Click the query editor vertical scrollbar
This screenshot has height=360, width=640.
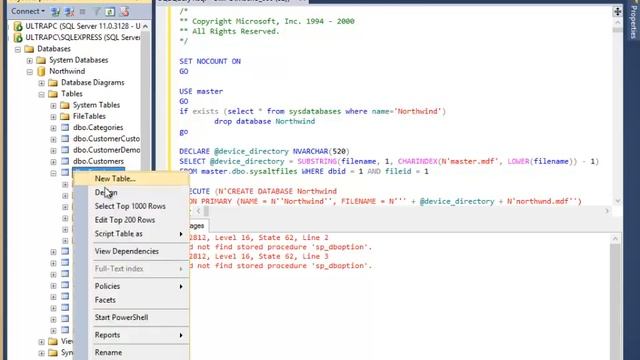pos(617,110)
